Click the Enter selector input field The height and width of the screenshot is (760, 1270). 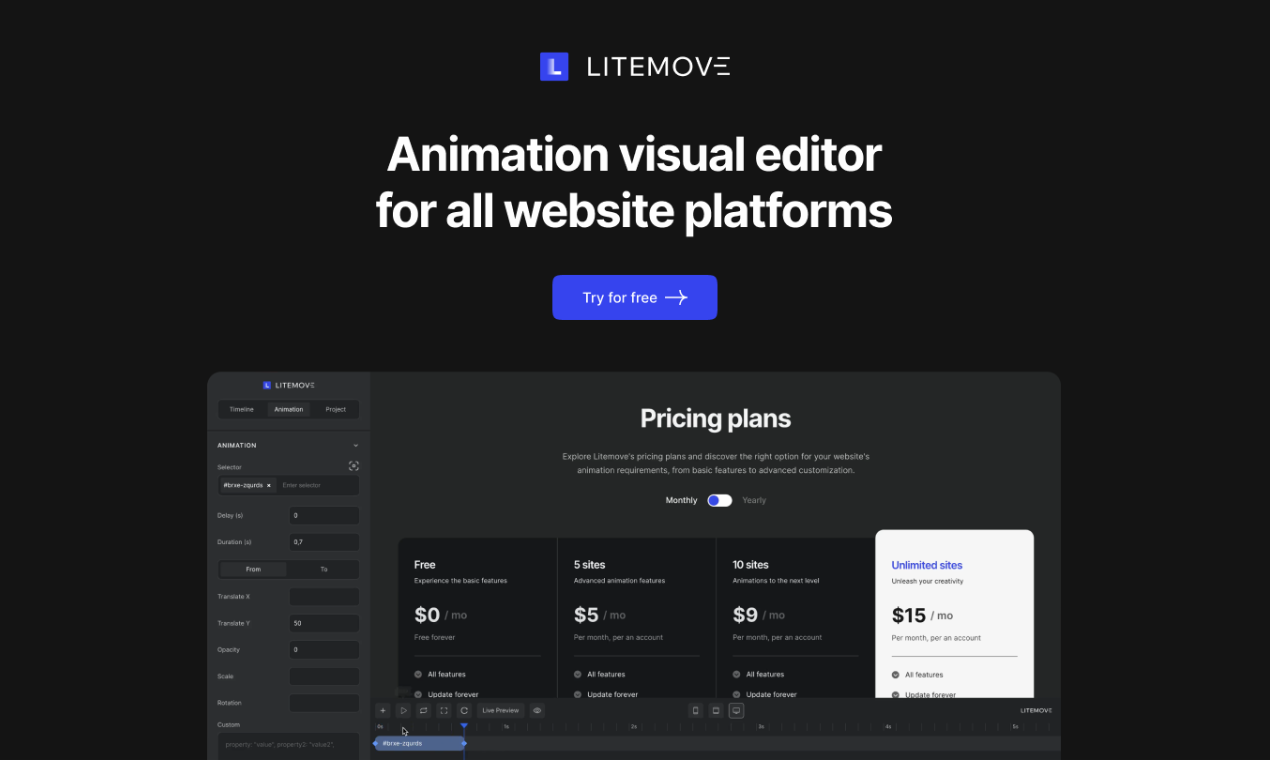[x=316, y=485]
